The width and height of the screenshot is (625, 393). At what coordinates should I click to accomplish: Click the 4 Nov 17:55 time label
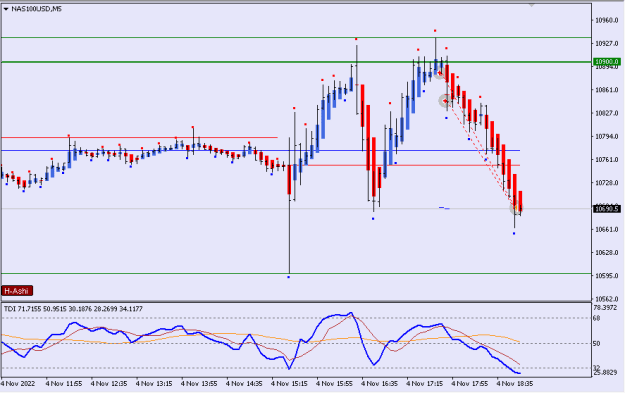[469, 384]
